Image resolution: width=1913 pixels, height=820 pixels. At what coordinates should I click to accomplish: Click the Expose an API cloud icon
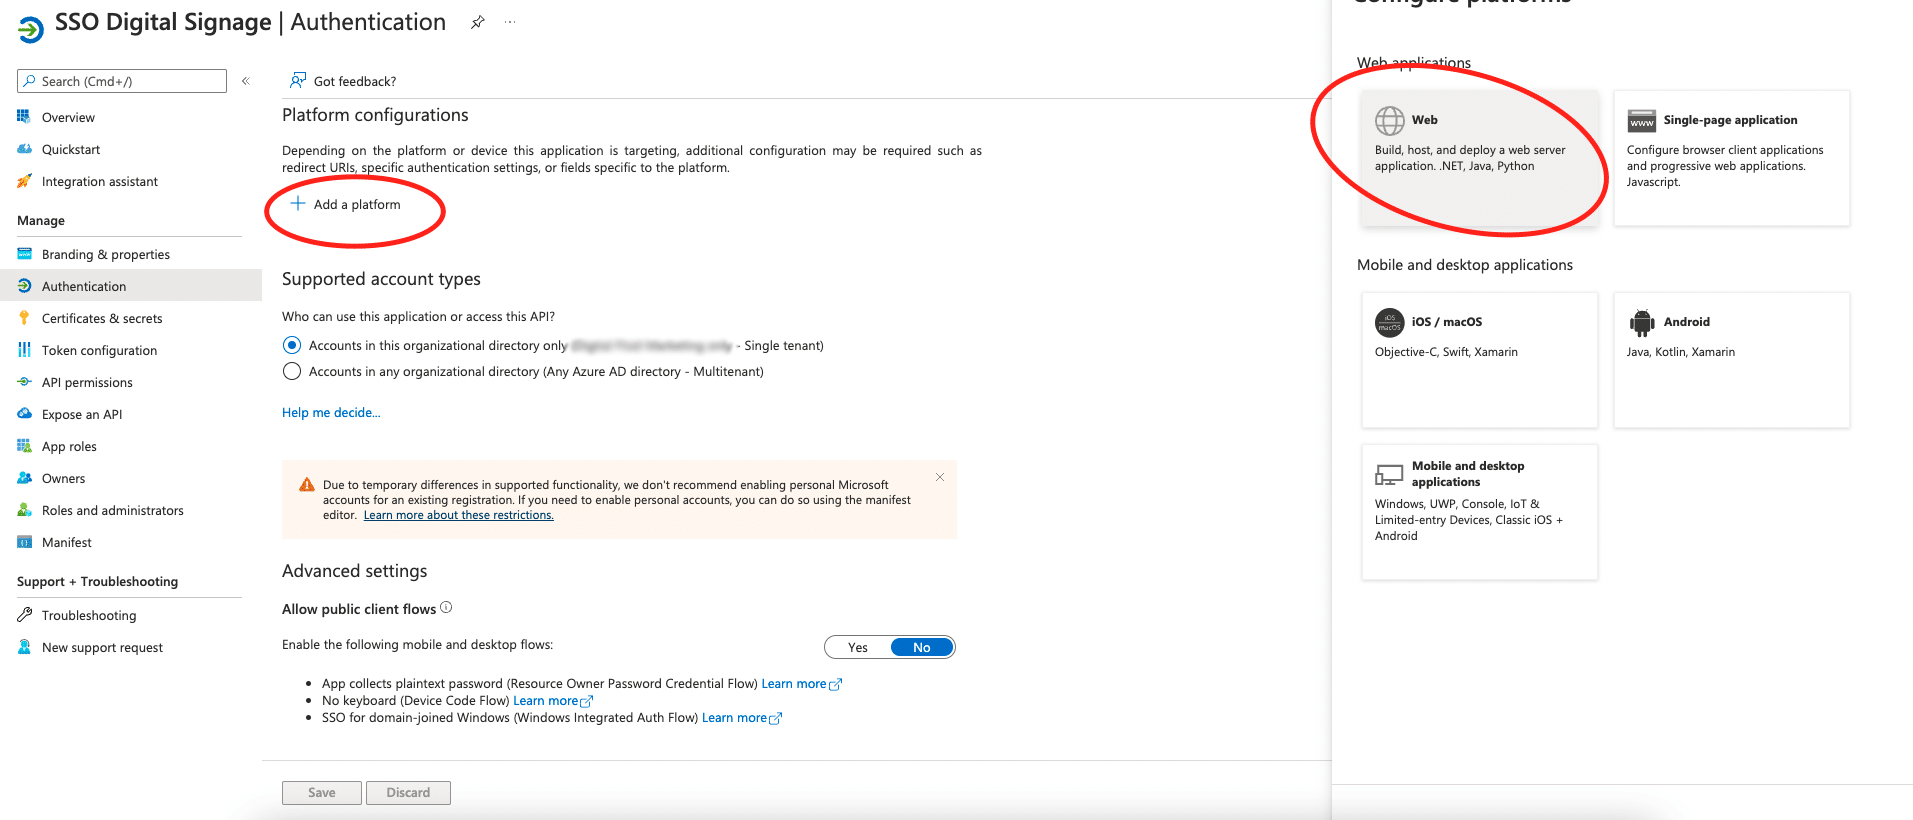(24, 414)
